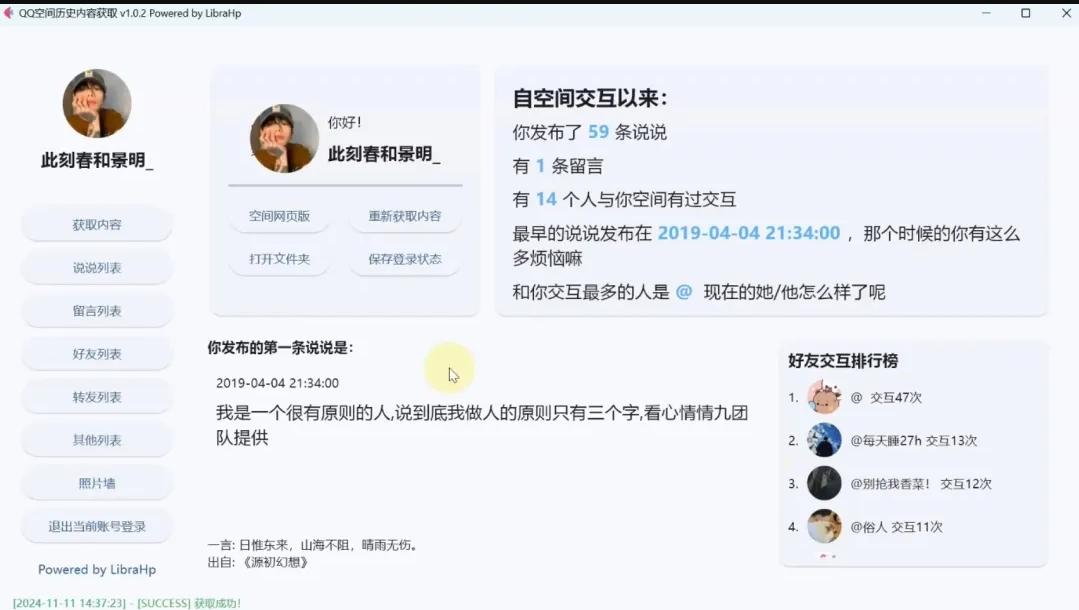
Task: Click the sidebar profile avatar
Action: [x=97, y=103]
